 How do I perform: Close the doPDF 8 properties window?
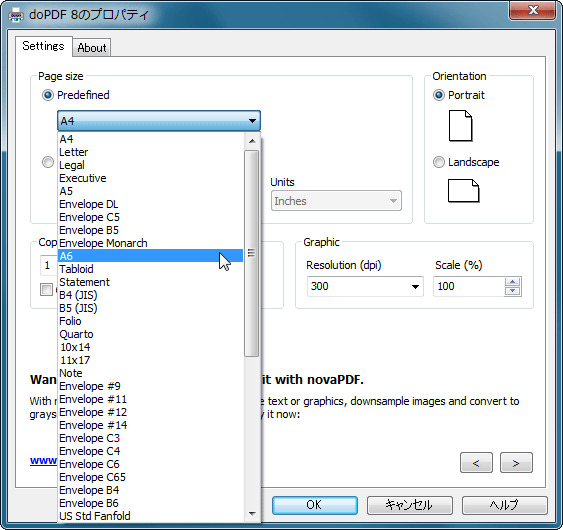tap(533, 10)
